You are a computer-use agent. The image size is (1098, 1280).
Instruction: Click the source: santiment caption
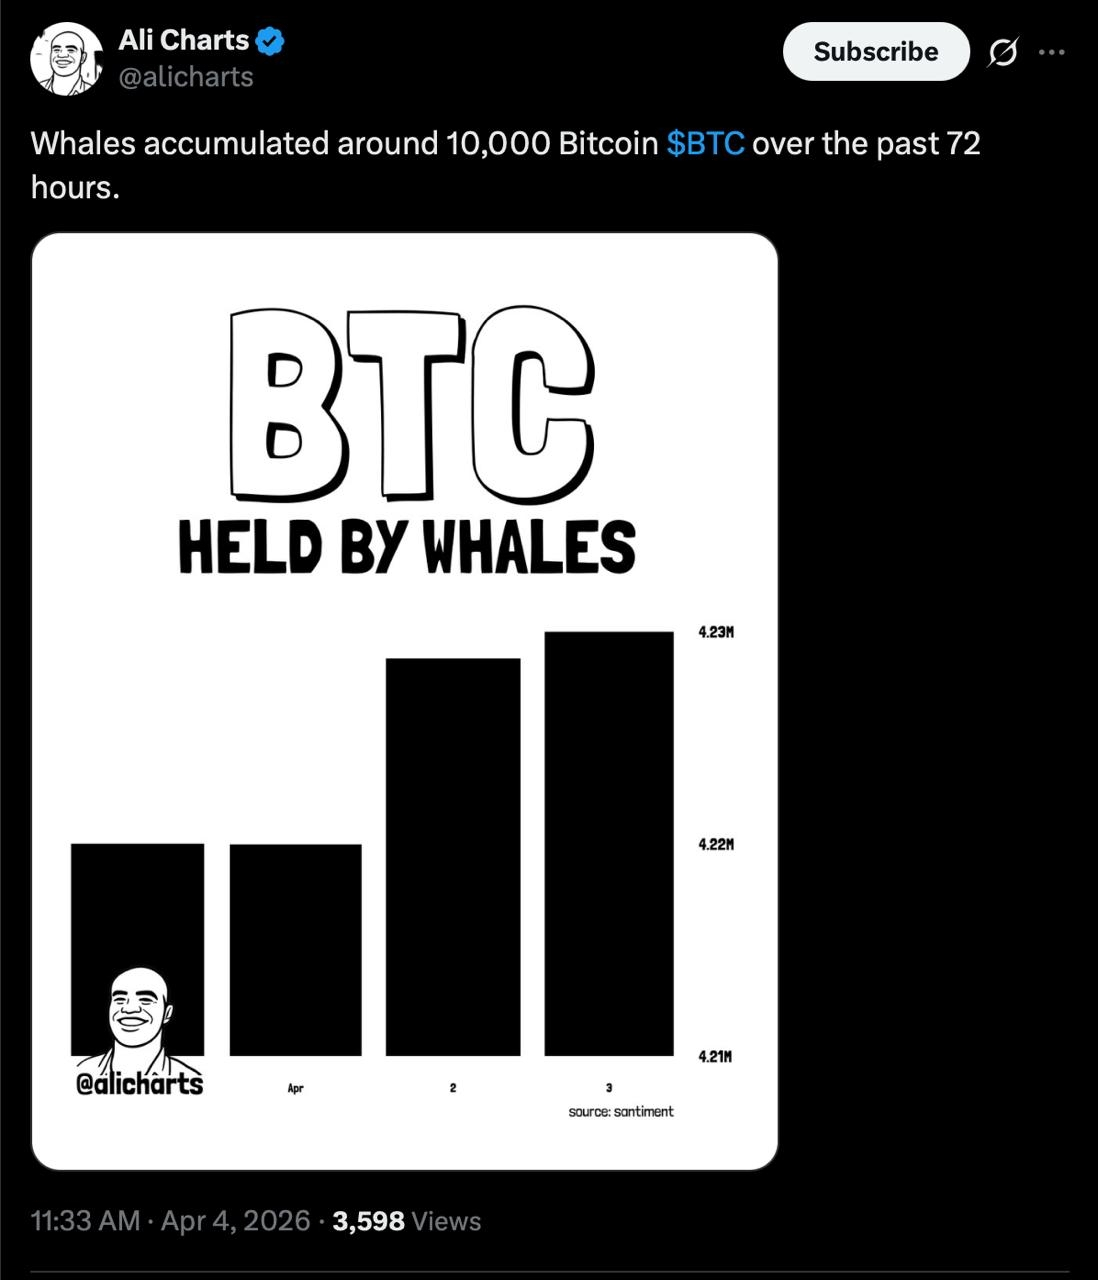[x=620, y=1111]
